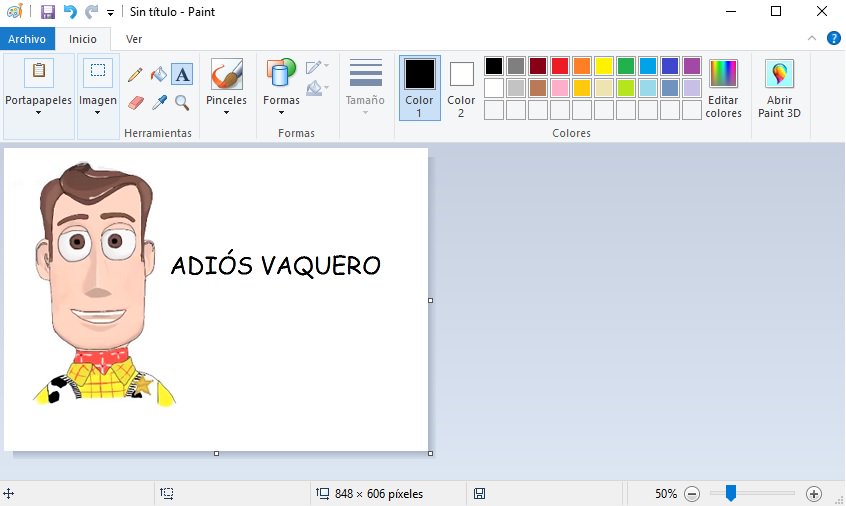The width and height of the screenshot is (846, 506).
Task: Click the Paint application icon in title bar
Action: [15, 11]
